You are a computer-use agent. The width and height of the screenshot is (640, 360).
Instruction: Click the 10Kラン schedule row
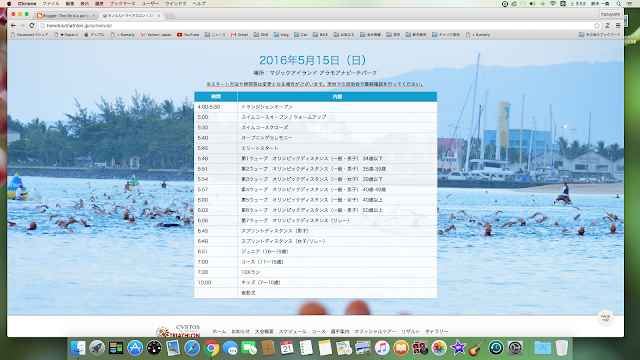click(x=316, y=272)
